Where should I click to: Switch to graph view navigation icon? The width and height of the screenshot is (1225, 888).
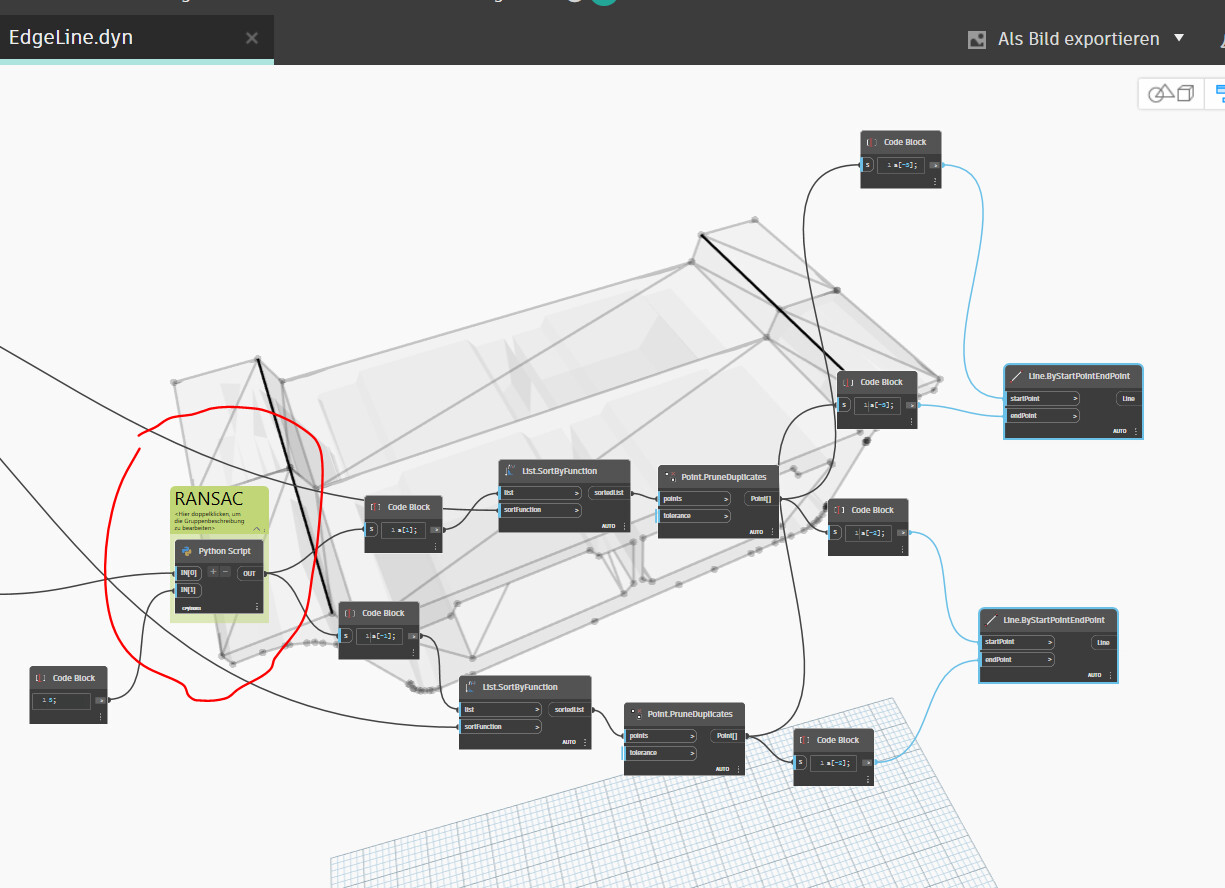click(1219, 94)
